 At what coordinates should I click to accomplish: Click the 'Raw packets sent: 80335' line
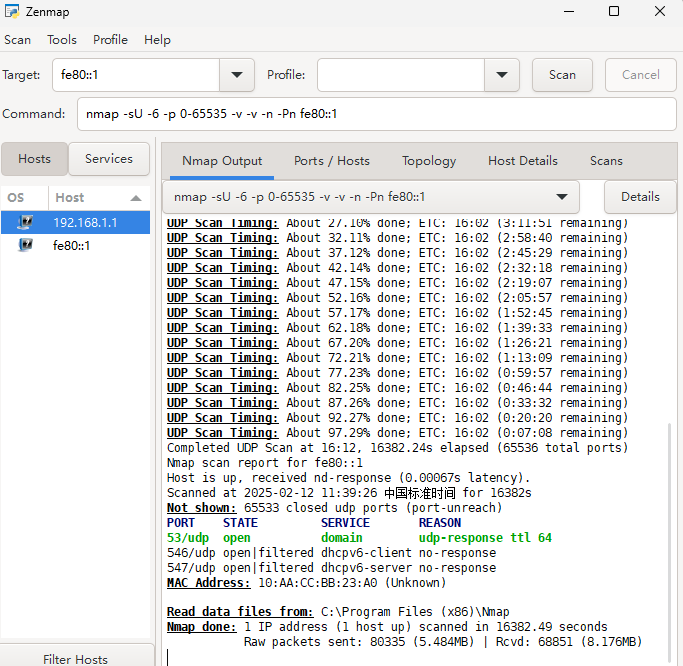443,642
